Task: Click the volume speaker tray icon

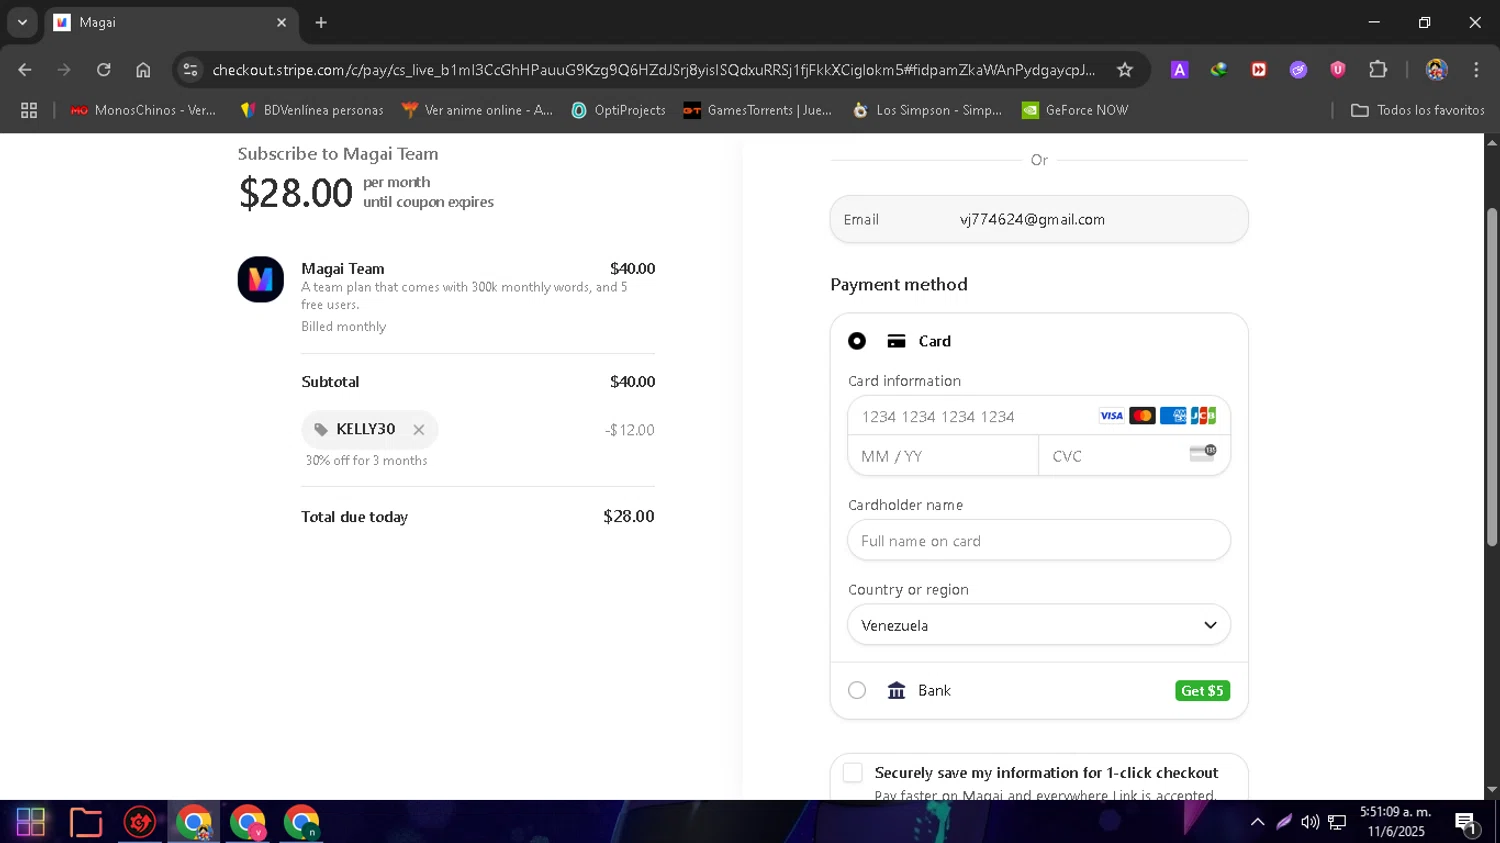Action: 1310,822
